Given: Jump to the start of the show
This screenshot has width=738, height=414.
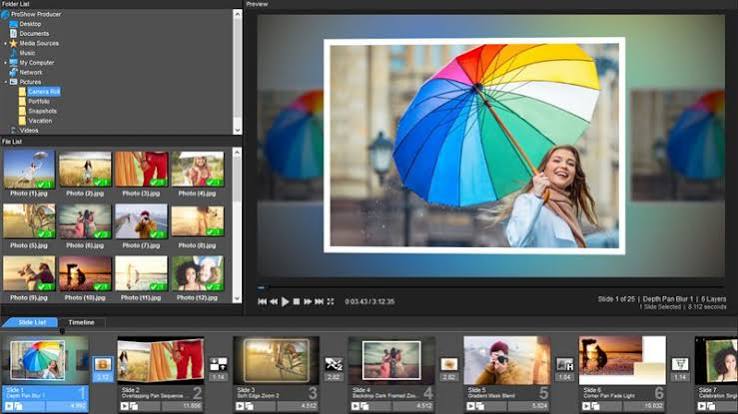Looking at the screenshot, I should click(x=263, y=302).
